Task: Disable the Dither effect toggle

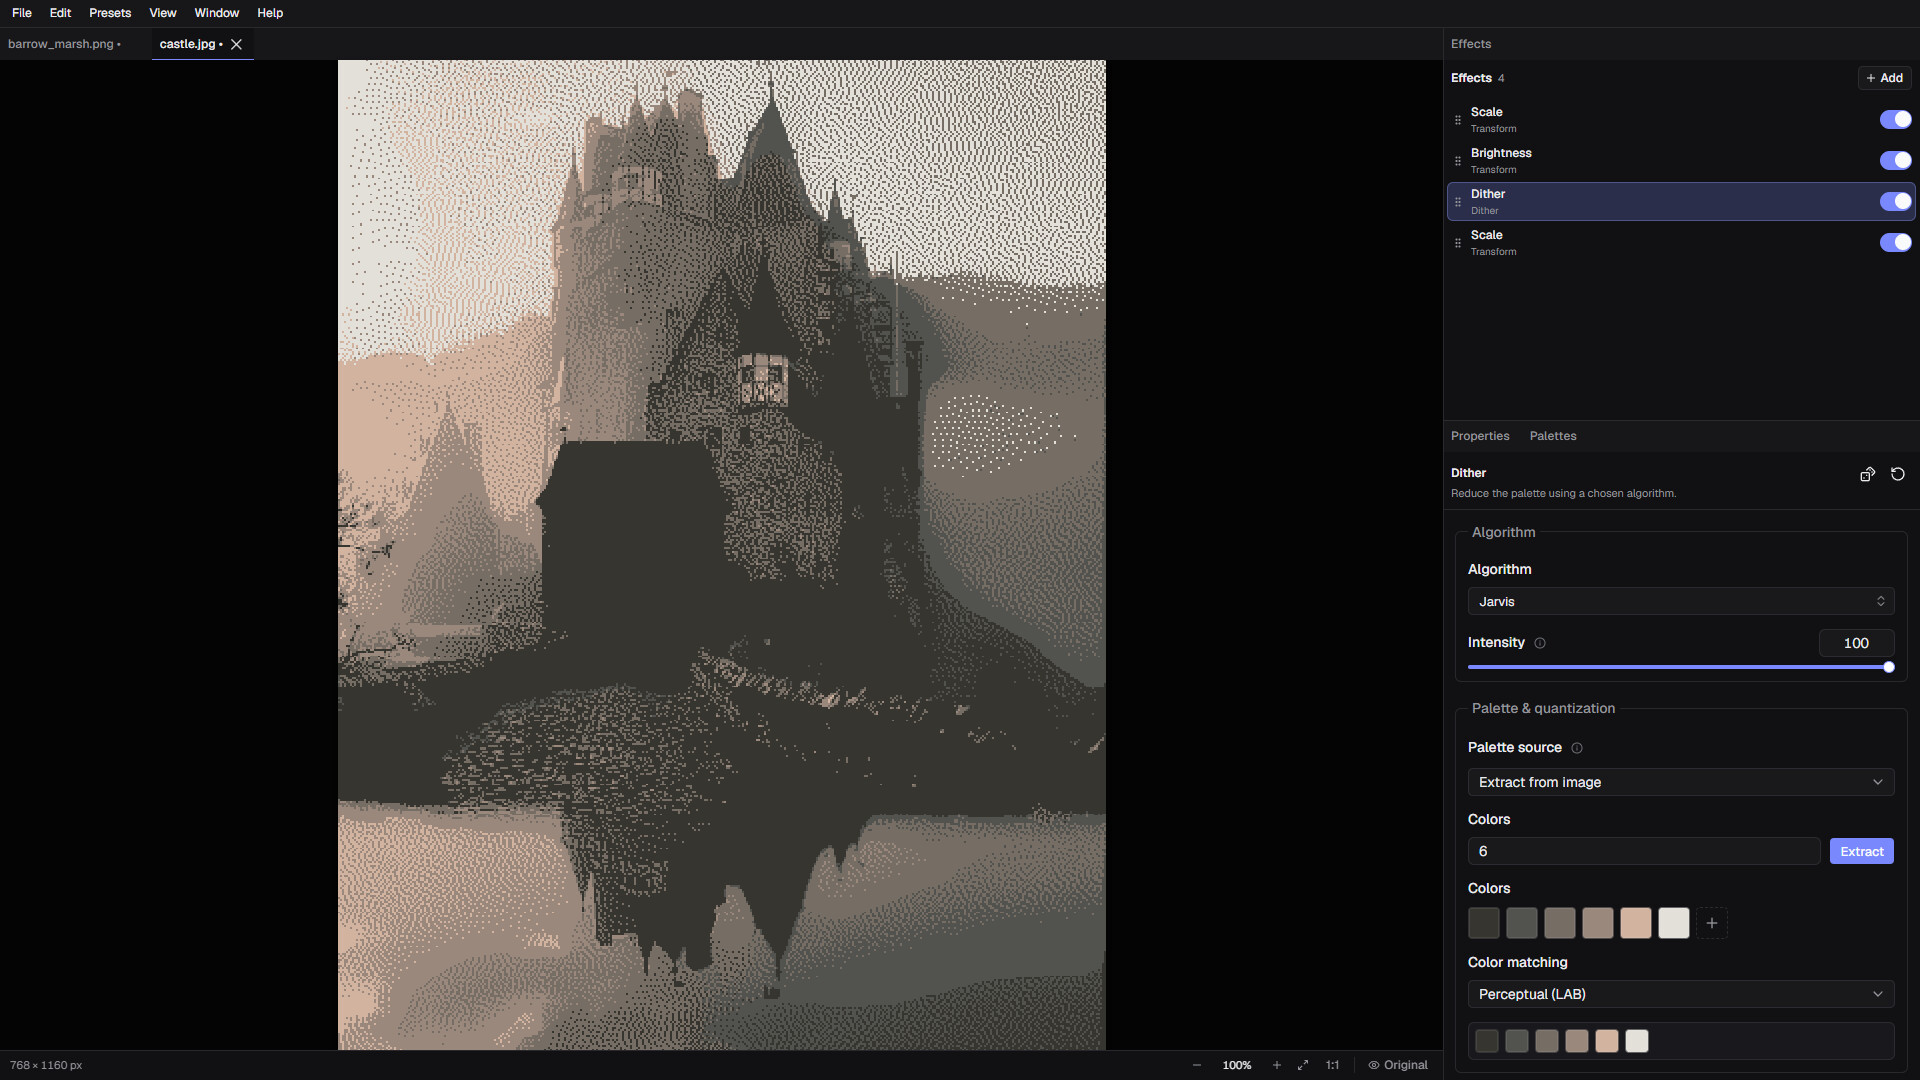Action: pyautogui.click(x=1895, y=202)
